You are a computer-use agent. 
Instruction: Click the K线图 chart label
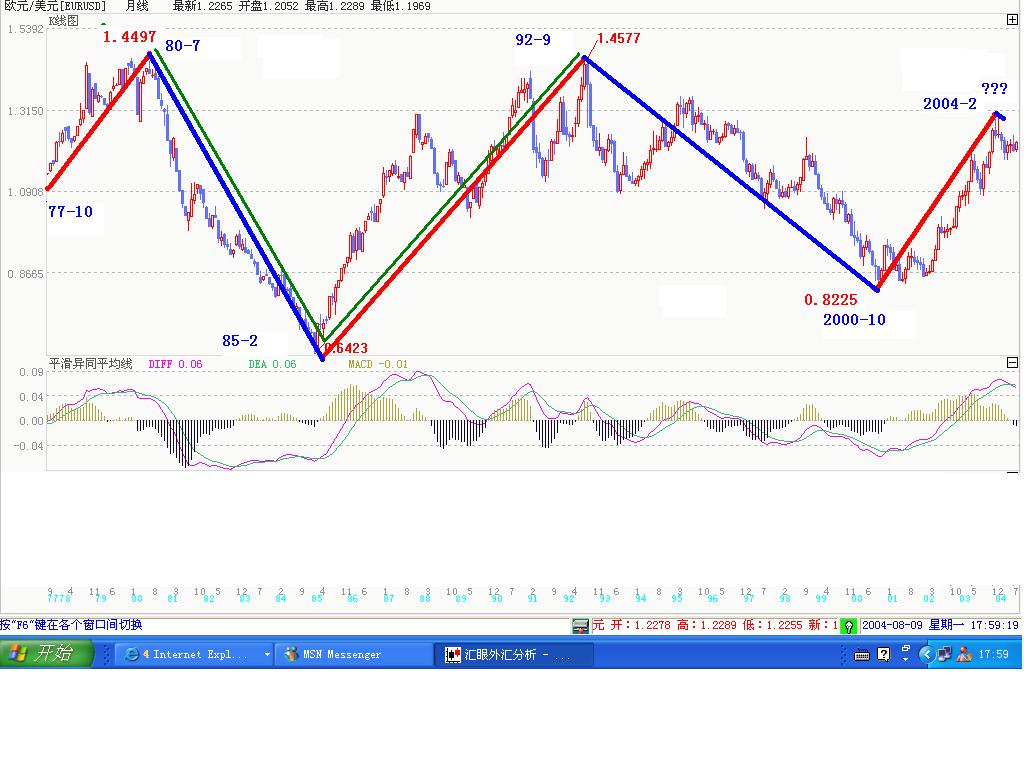63,21
